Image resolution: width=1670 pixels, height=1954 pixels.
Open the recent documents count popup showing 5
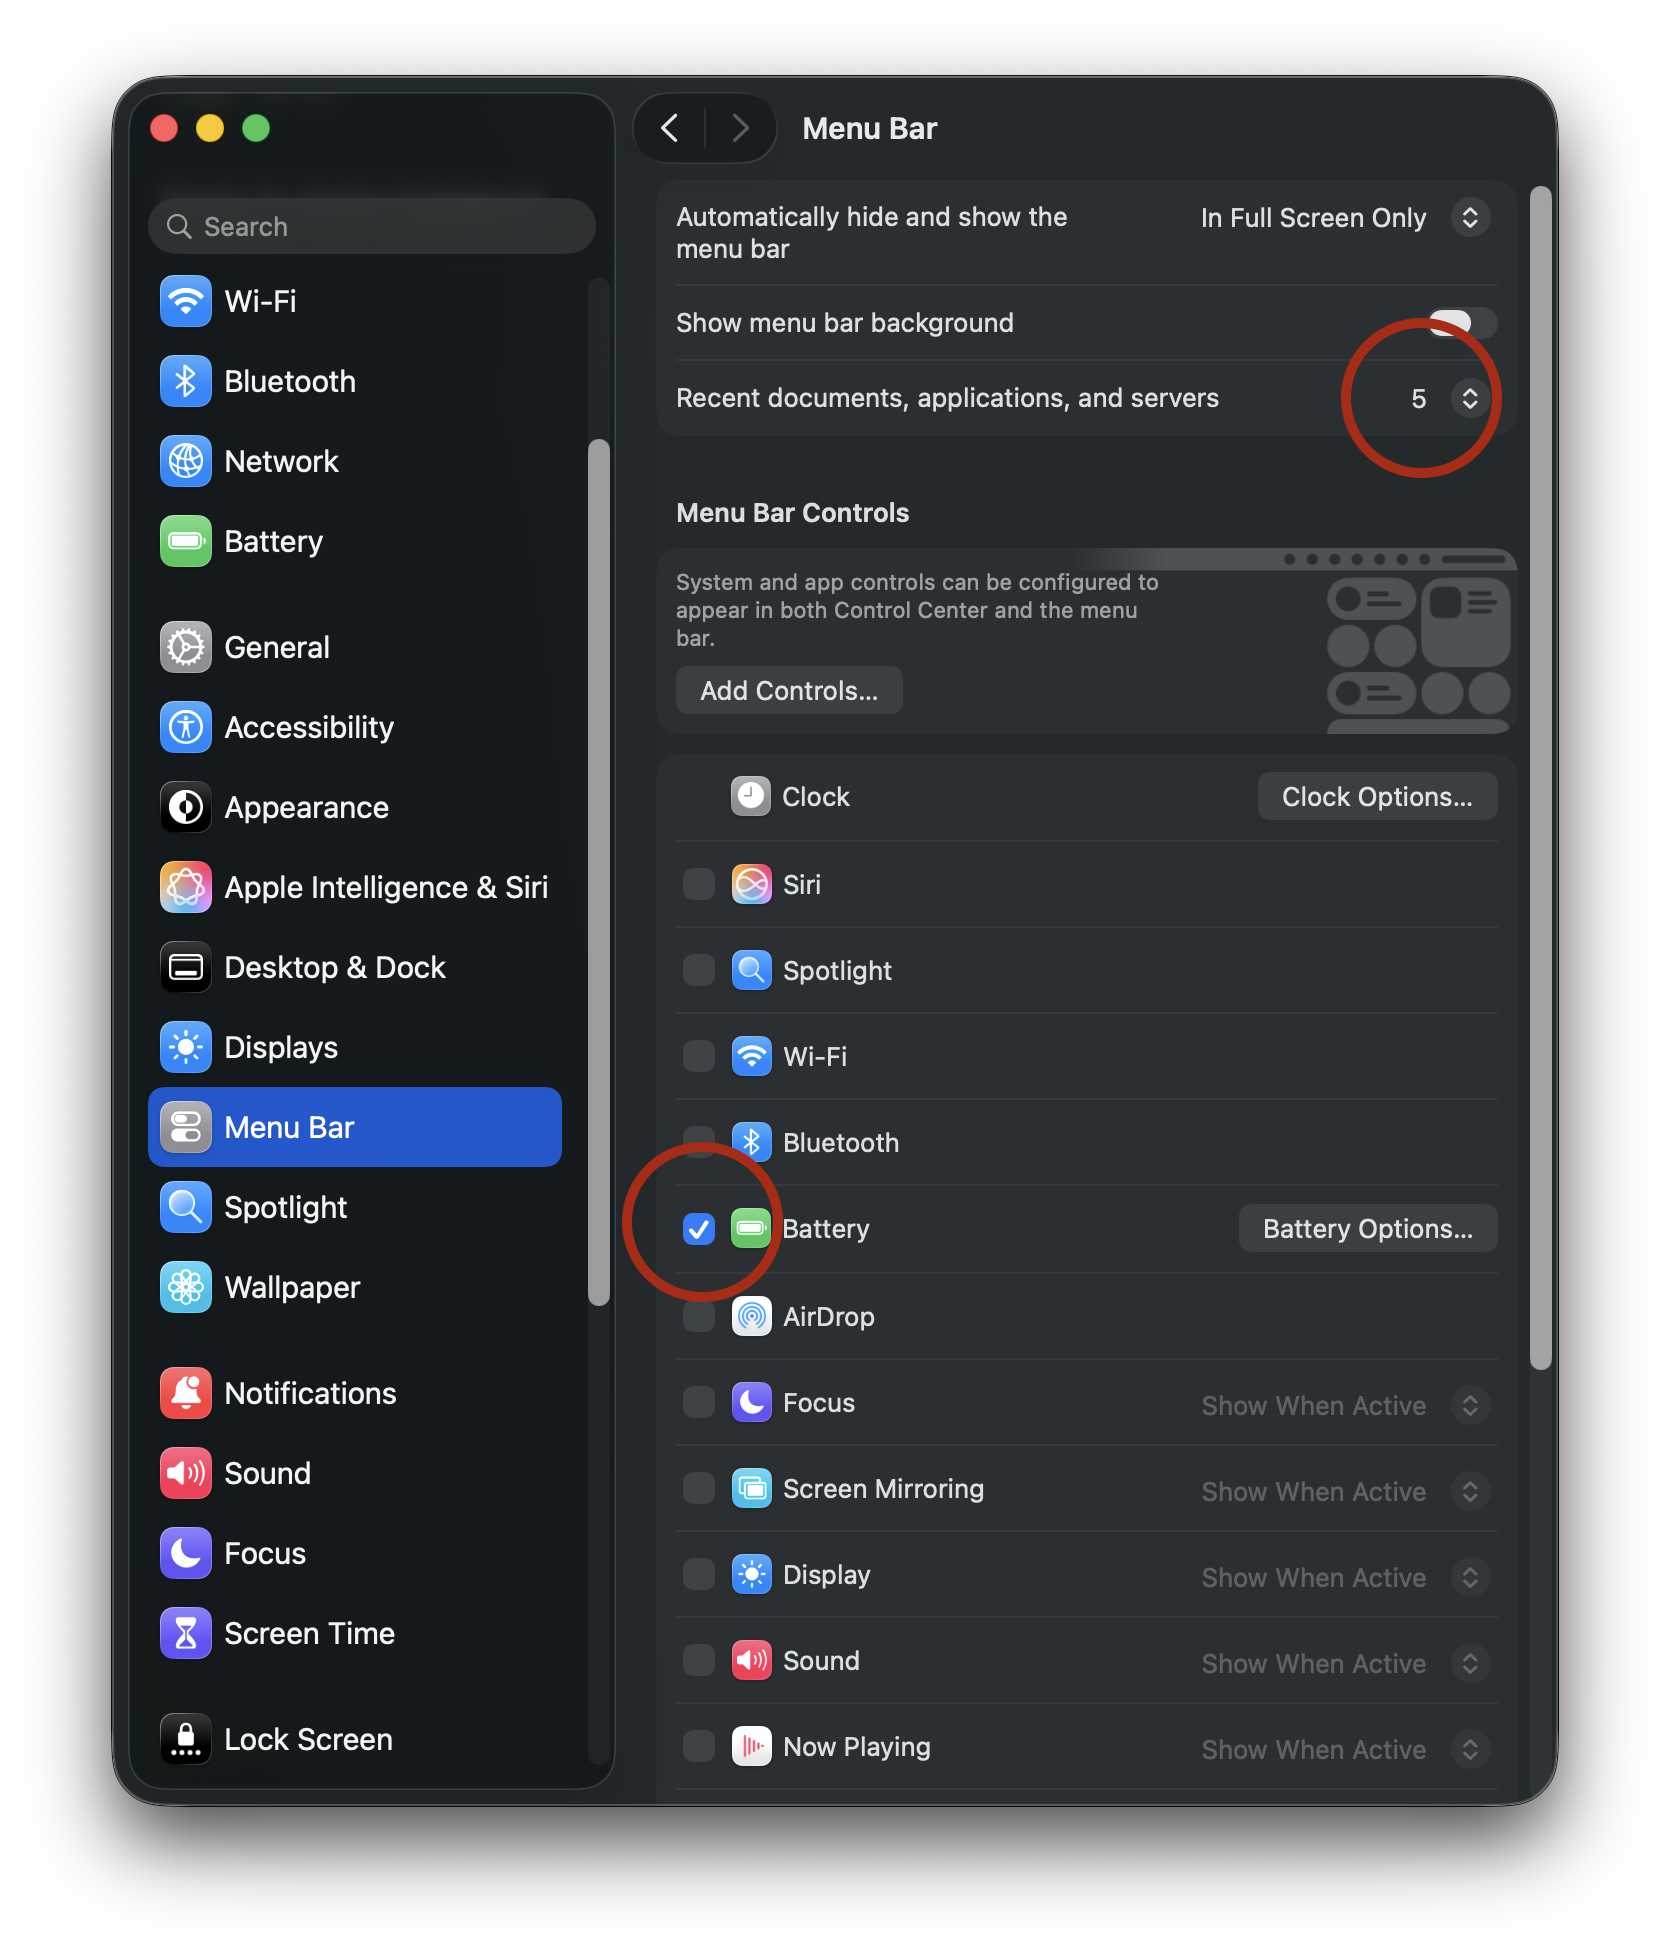[x=1449, y=399]
